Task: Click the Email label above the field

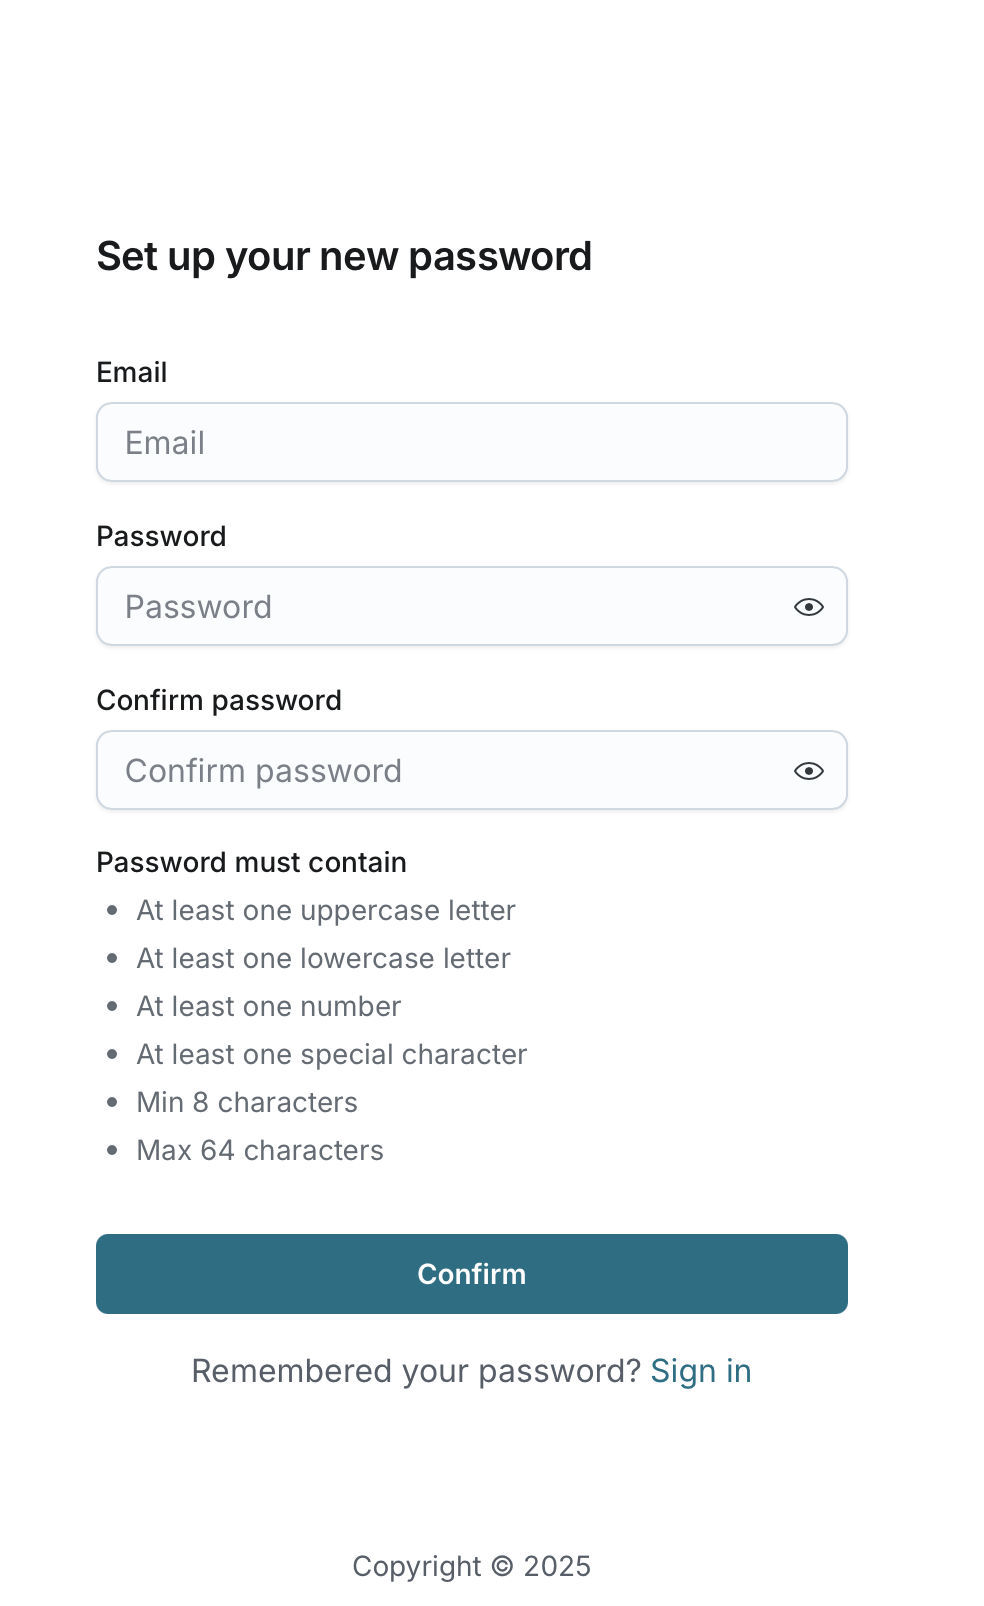Action: pyautogui.click(x=132, y=373)
